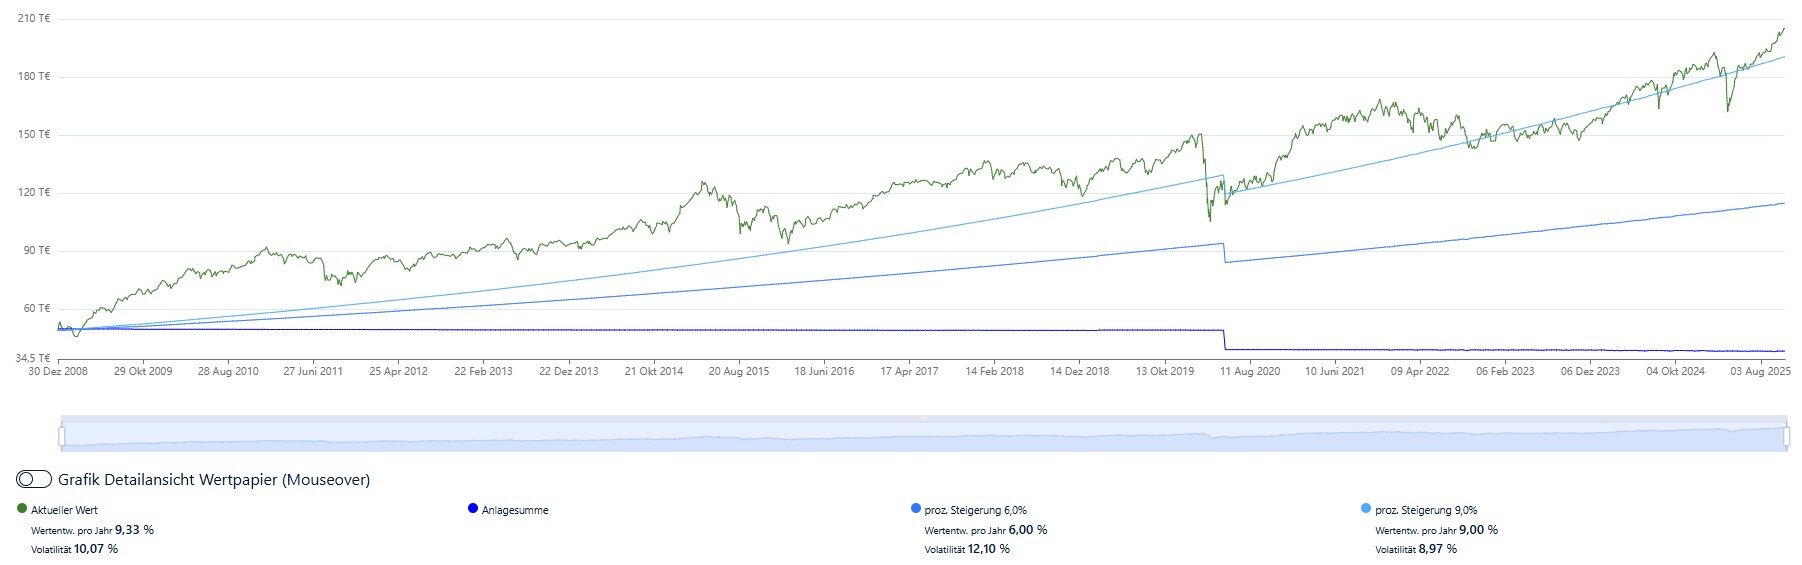
Task: Click the proz. Steigerung 6,0% legend label
Action: coord(975,510)
